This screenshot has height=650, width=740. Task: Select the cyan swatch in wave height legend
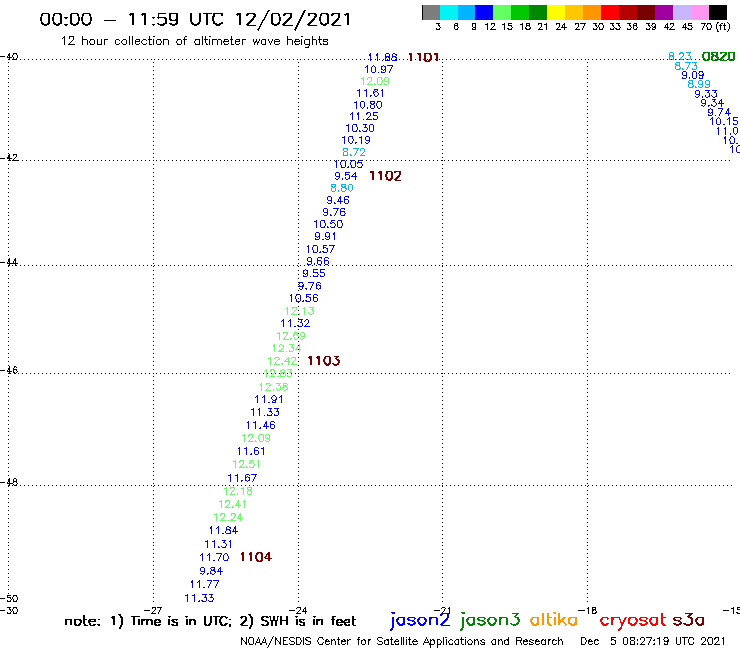[x=448, y=12]
